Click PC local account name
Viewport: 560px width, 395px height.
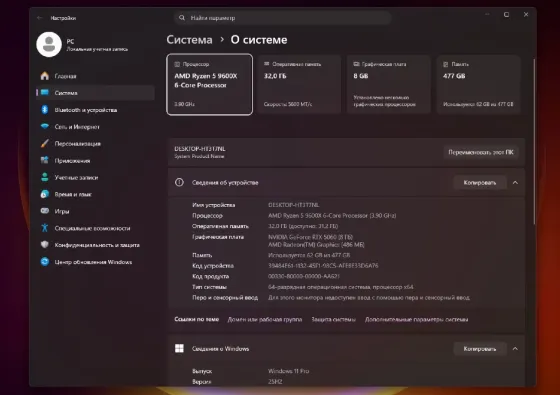(x=70, y=41)
